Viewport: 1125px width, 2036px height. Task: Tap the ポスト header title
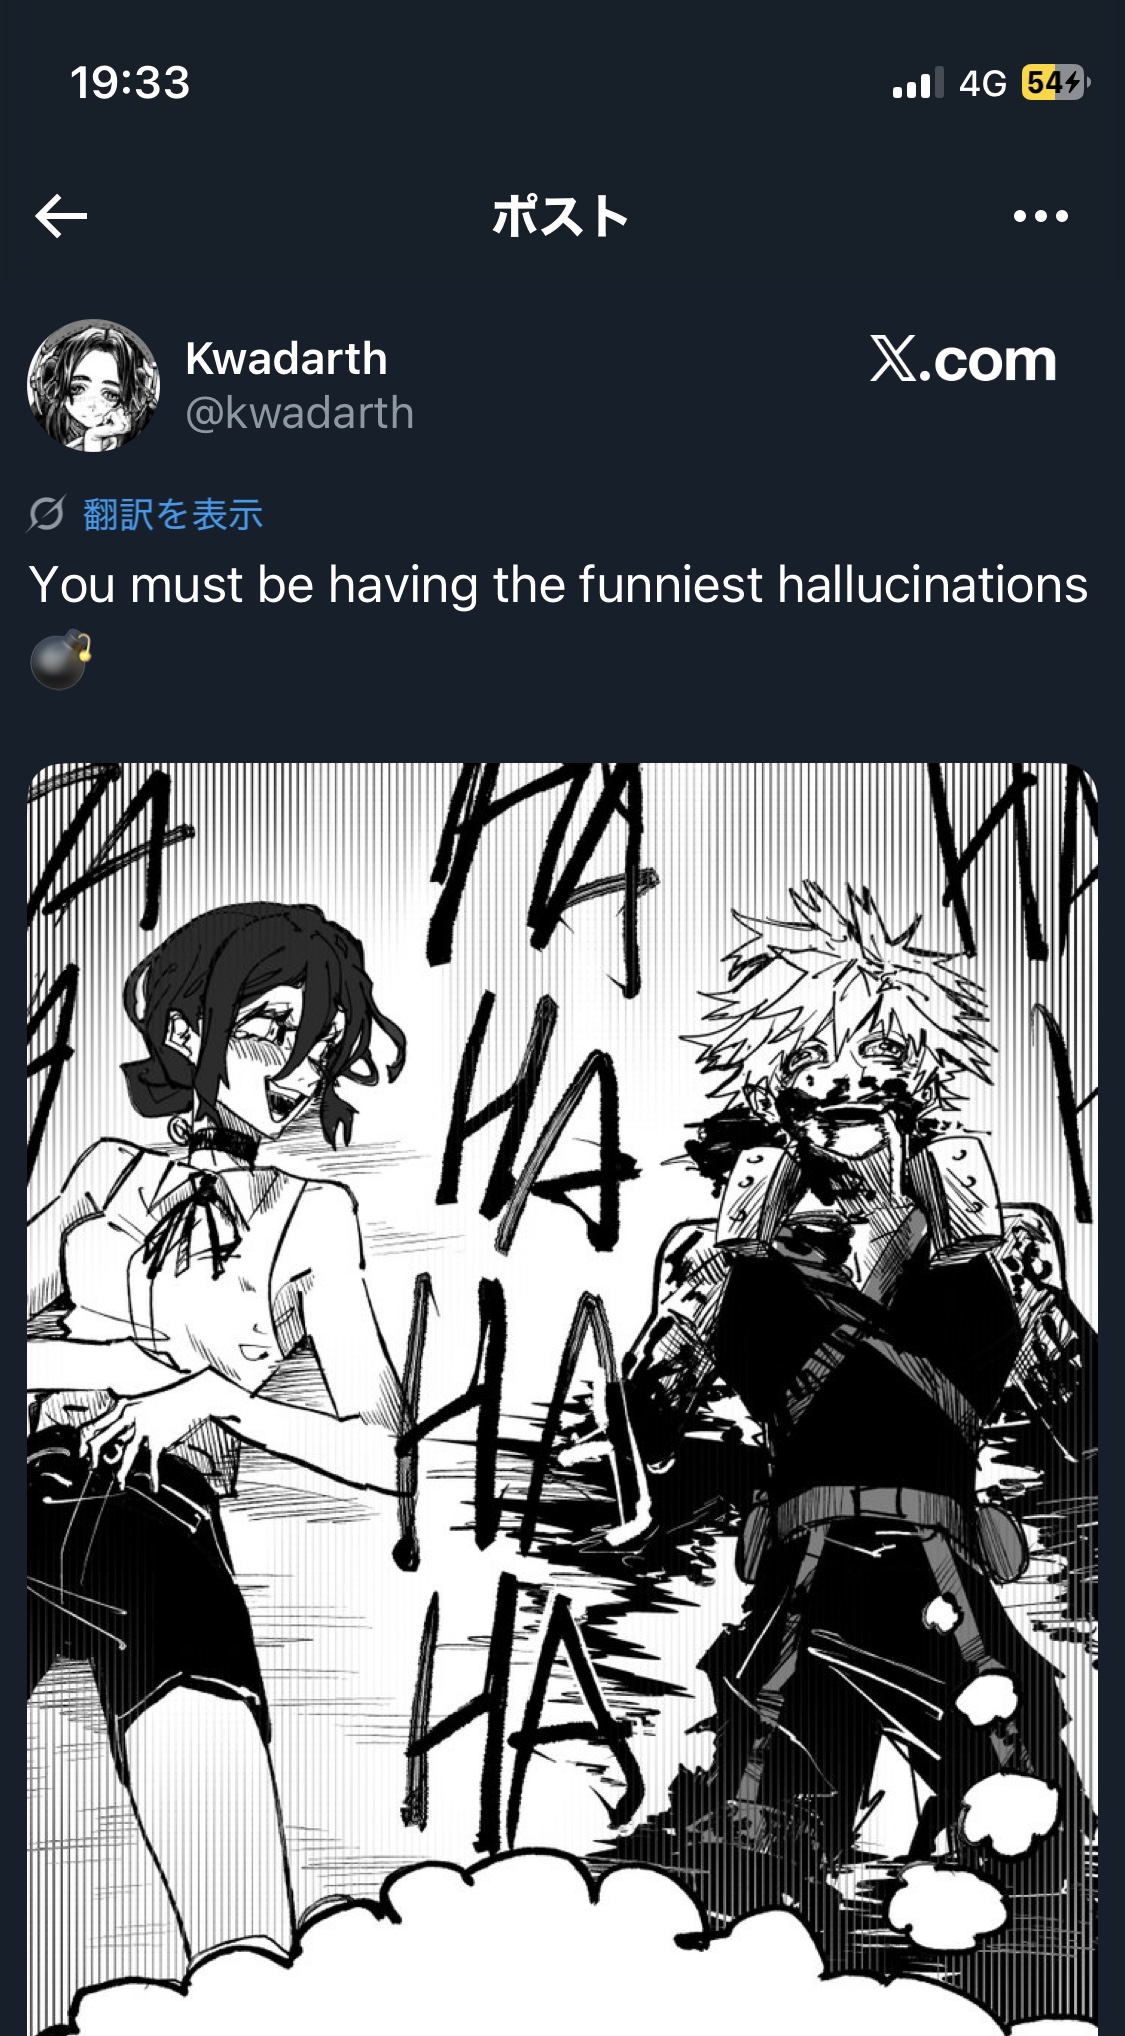(560, 216)
